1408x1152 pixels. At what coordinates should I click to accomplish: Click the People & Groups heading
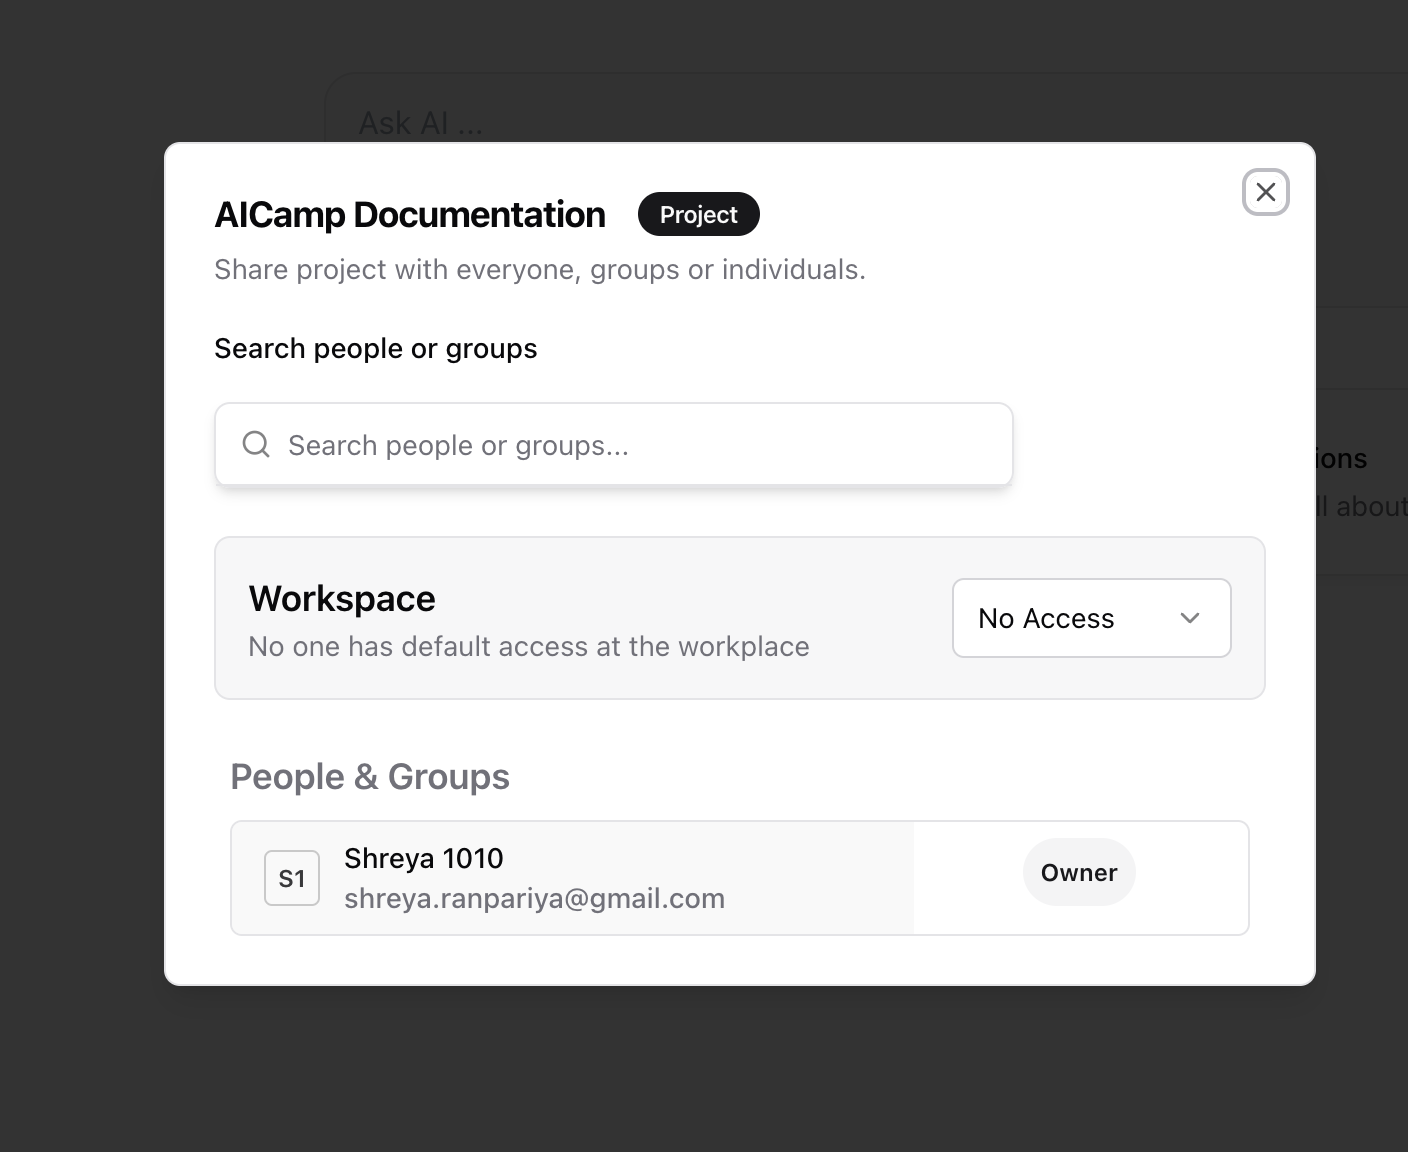tap(370, 776)
